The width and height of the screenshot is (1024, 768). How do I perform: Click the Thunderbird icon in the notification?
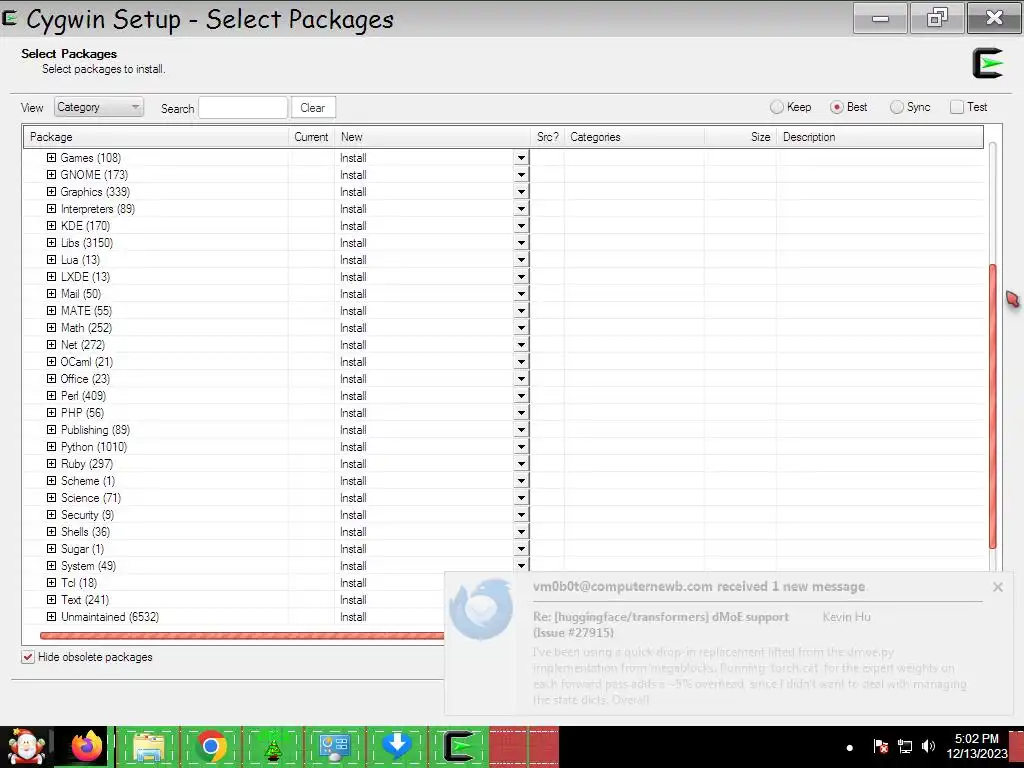click(x=482, y=609)
